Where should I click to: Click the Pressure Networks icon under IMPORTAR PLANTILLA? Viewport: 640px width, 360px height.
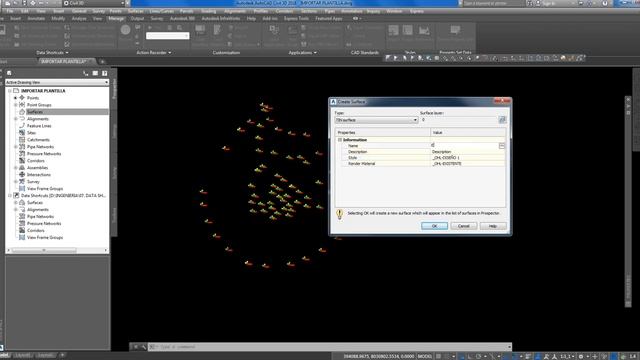[x=22, y=153]
